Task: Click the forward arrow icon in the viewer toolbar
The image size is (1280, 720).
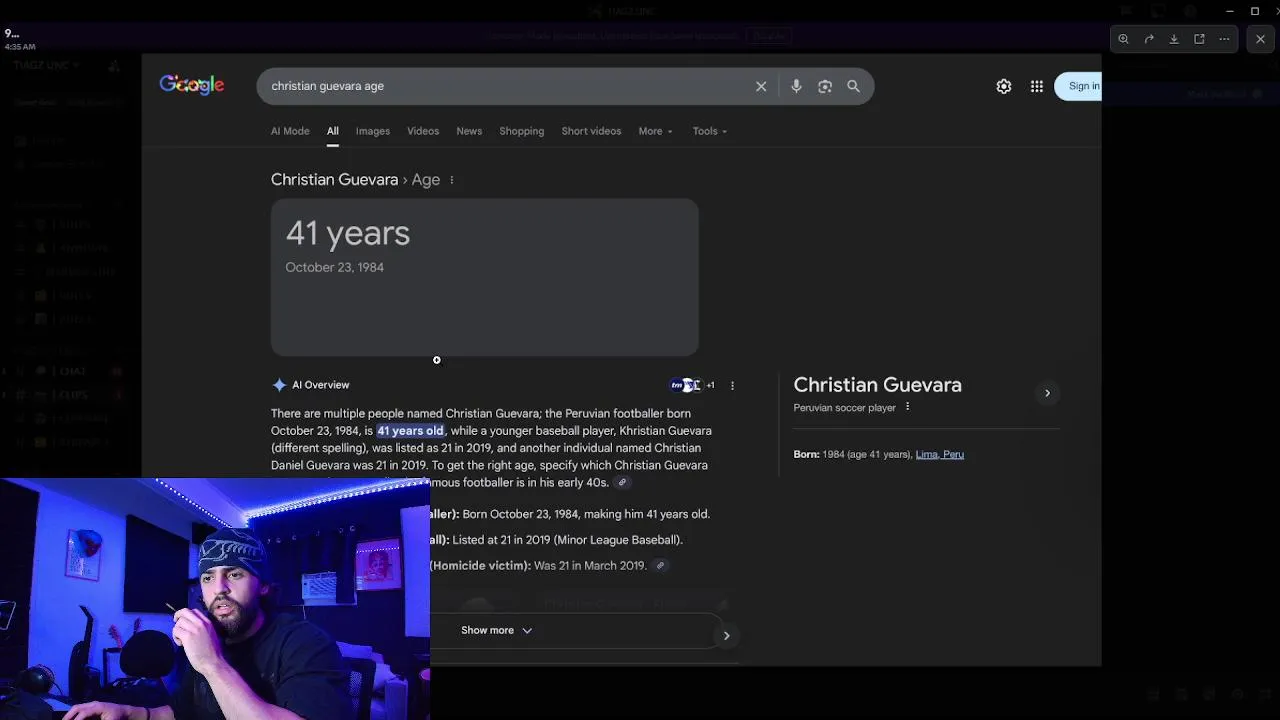Action: [1149, 39]
